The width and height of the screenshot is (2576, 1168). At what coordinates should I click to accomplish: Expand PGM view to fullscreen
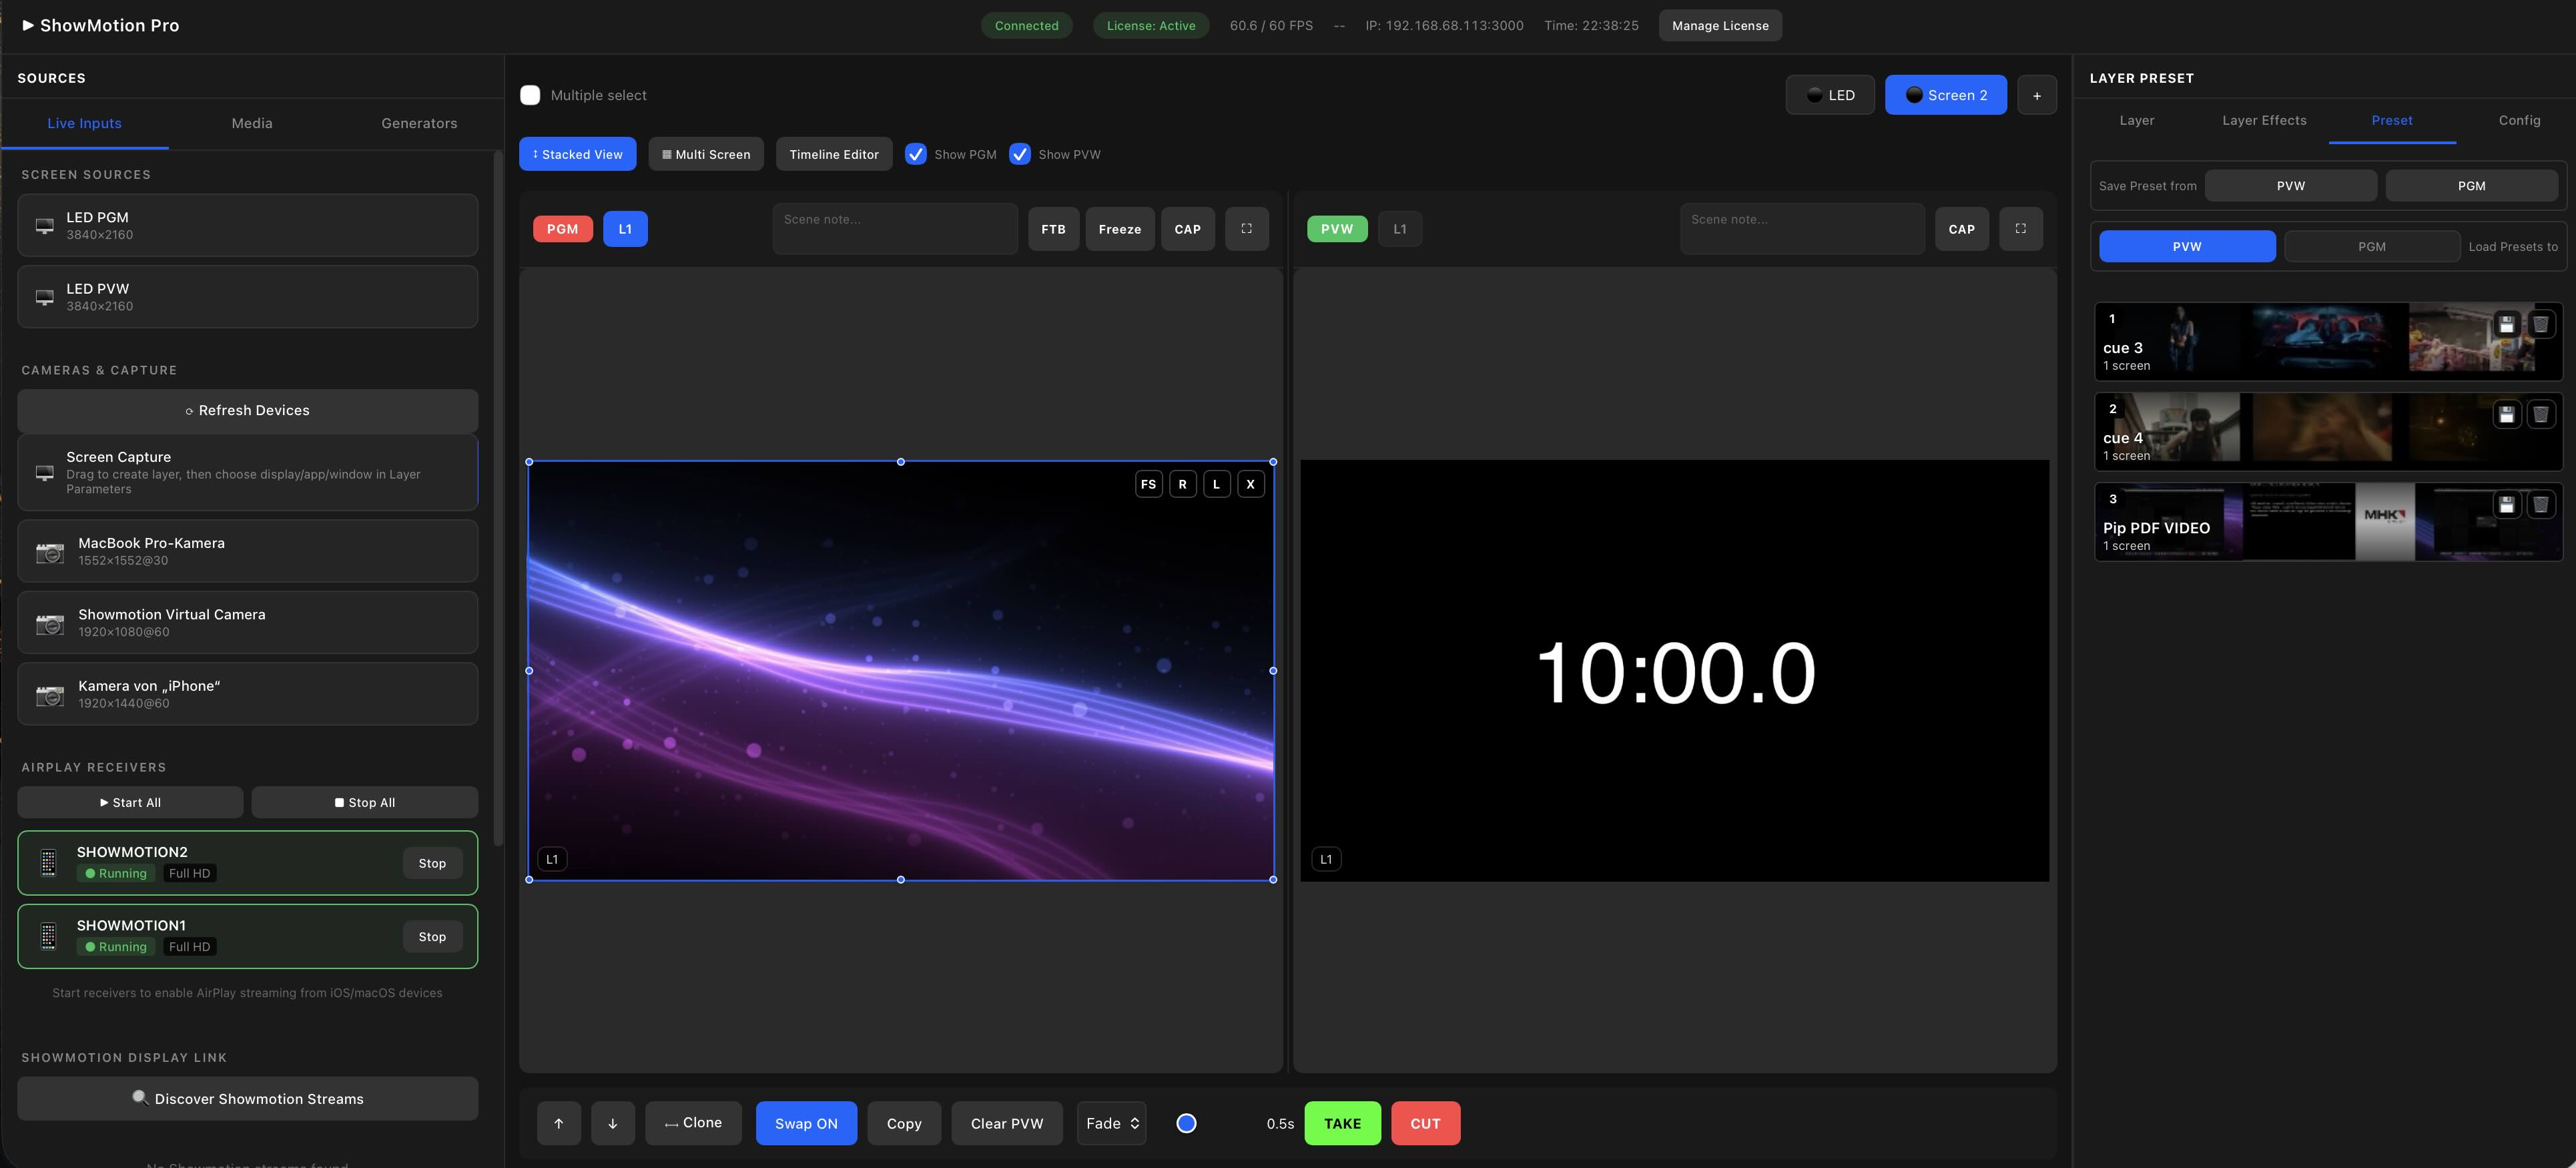point(1246,228)
